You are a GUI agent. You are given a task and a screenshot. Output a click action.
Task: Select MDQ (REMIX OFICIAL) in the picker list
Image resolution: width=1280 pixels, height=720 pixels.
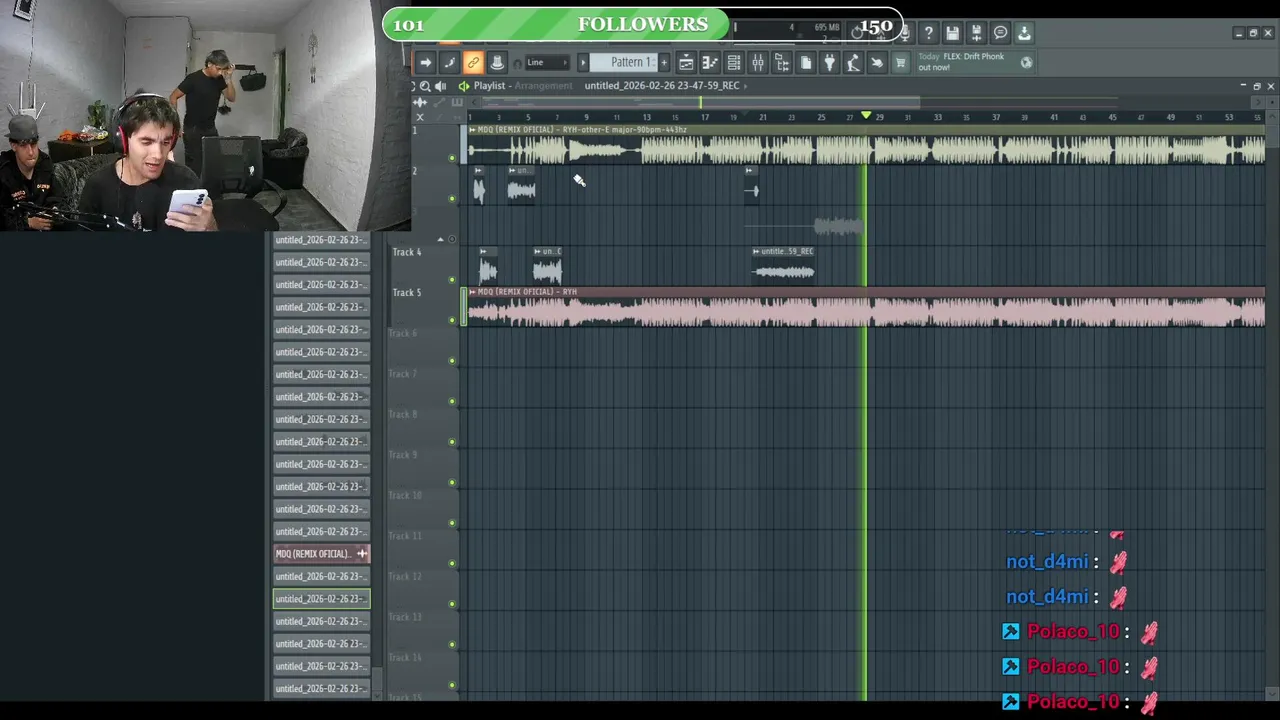(x=321, y=554)
